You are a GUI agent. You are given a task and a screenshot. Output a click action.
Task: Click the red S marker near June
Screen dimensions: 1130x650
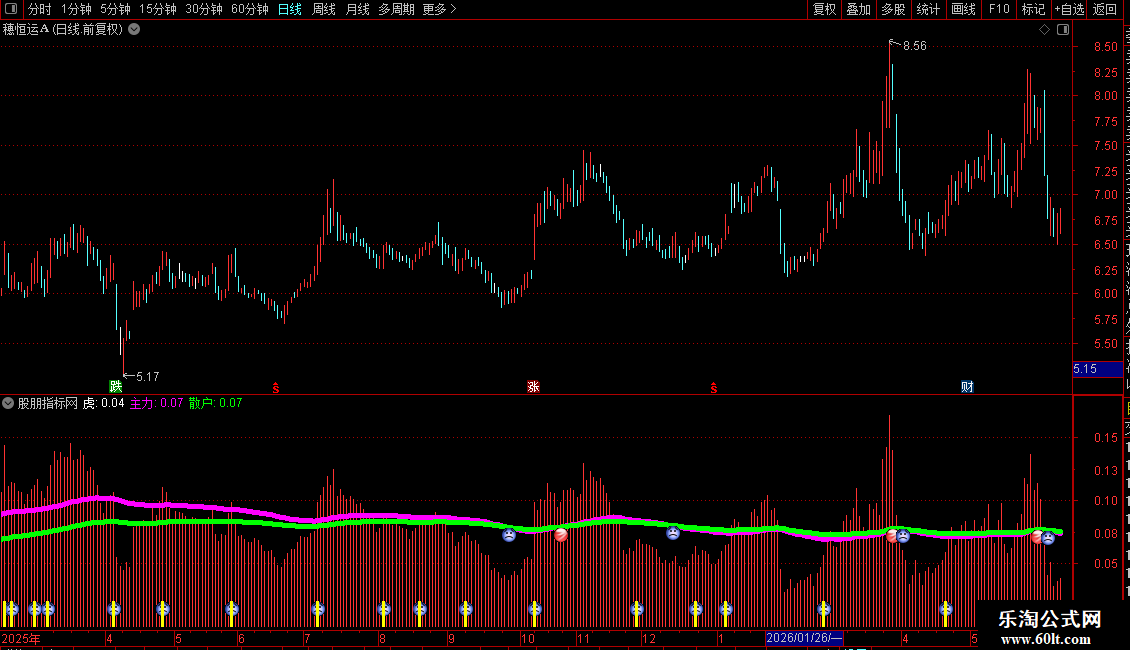pos(275,388)
